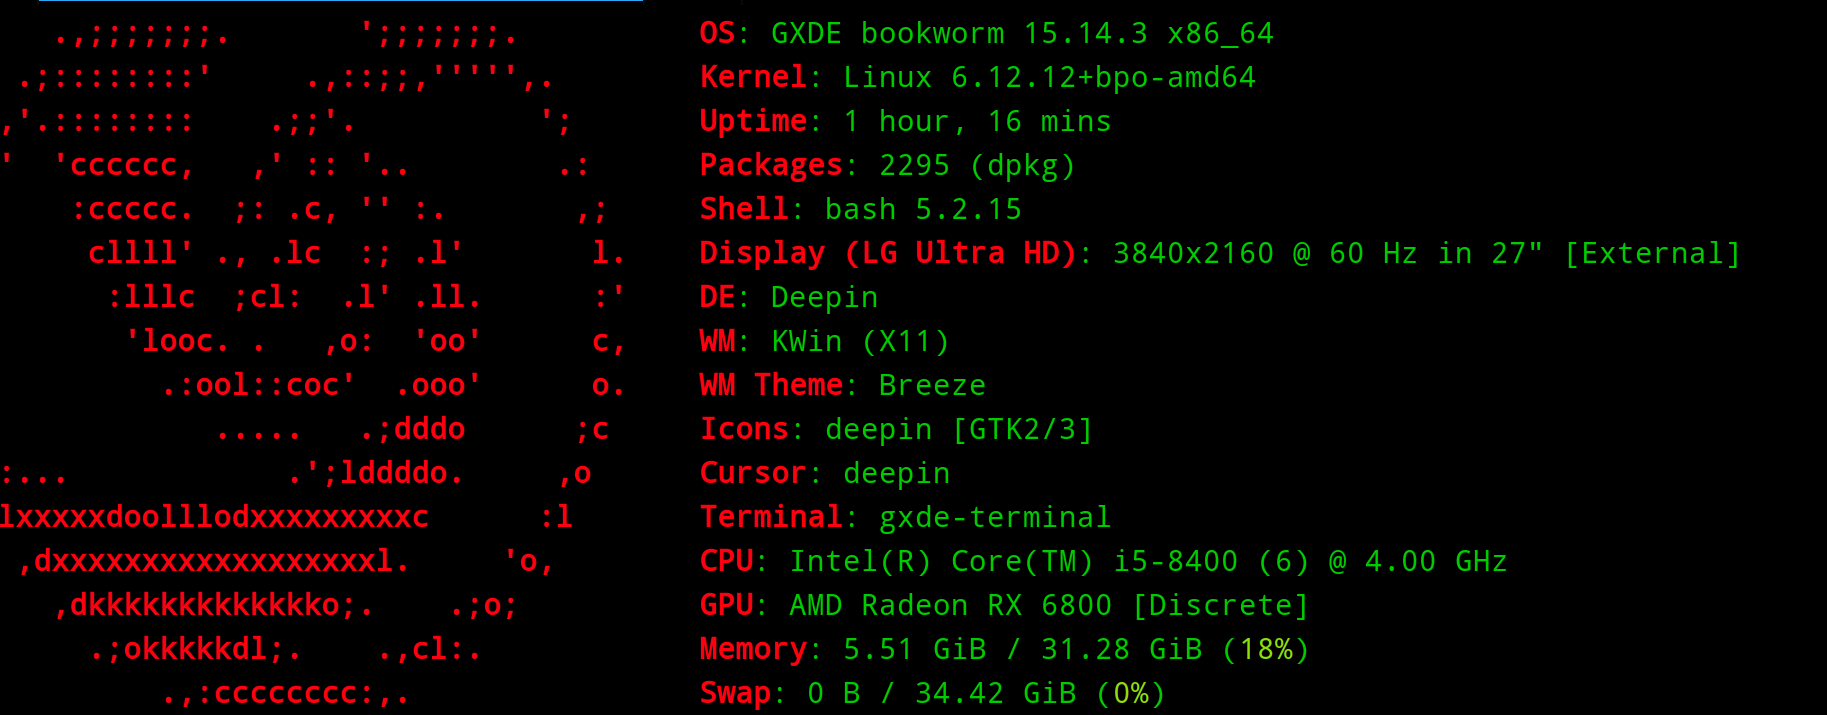Click the Swap label
This screenshot has height=715, width=1827.
click(735, 693)
